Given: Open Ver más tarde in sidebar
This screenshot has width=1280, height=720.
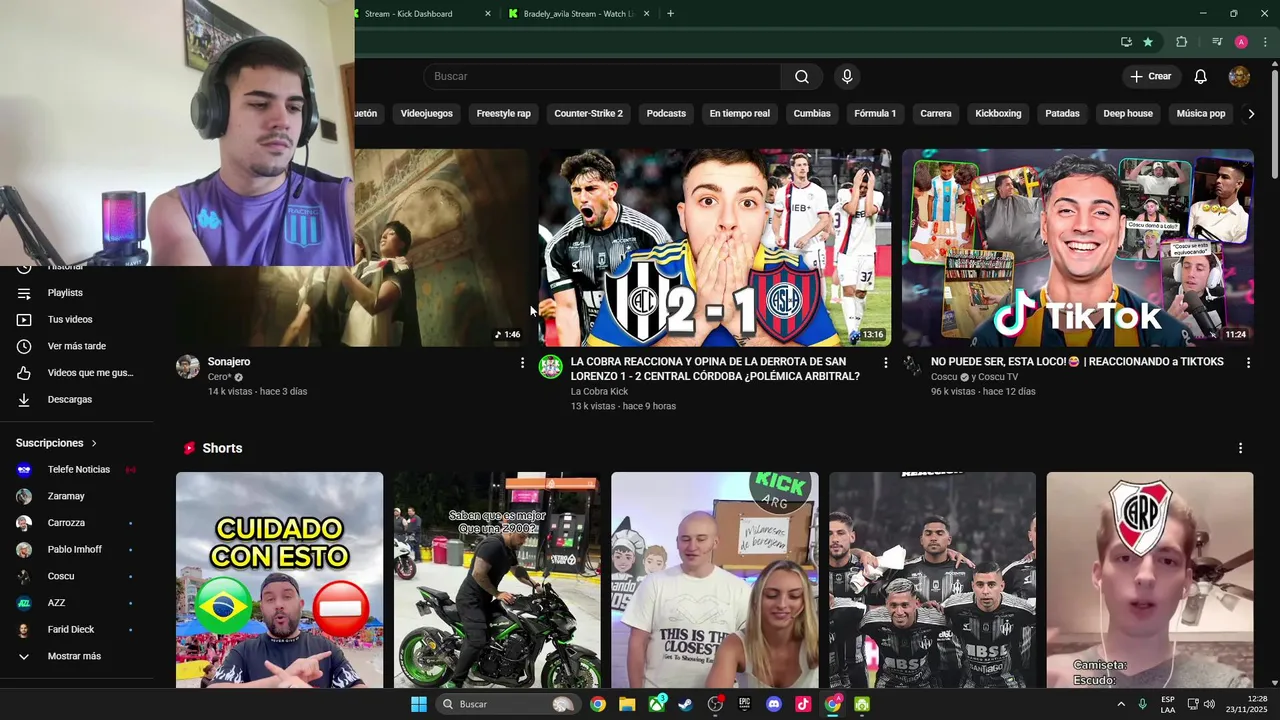Looking at the screenshot, I should (x=76, y=346).
